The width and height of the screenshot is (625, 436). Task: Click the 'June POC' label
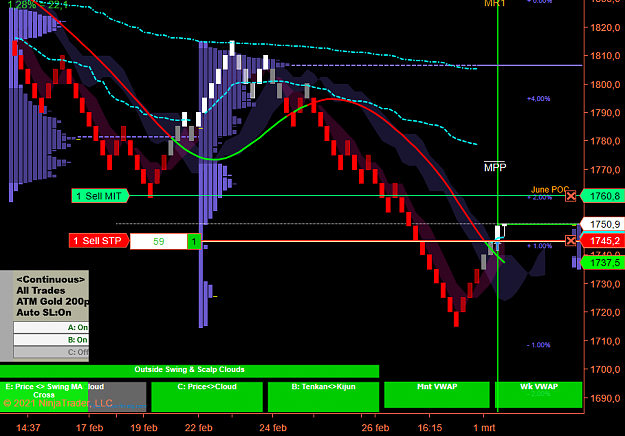pos(550,190)
